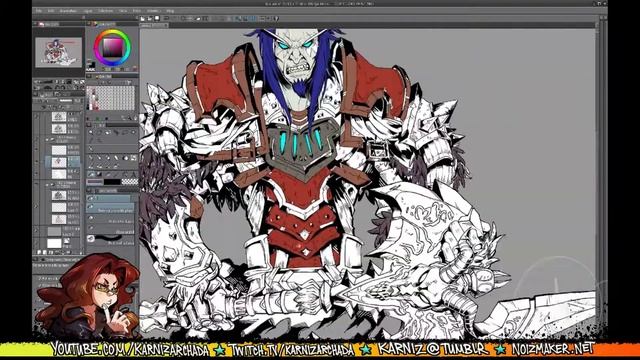The height and width of the screenshot is (360, 640).
Task: Click the Open file toolbar icon
Action: (x=150, y=19)
